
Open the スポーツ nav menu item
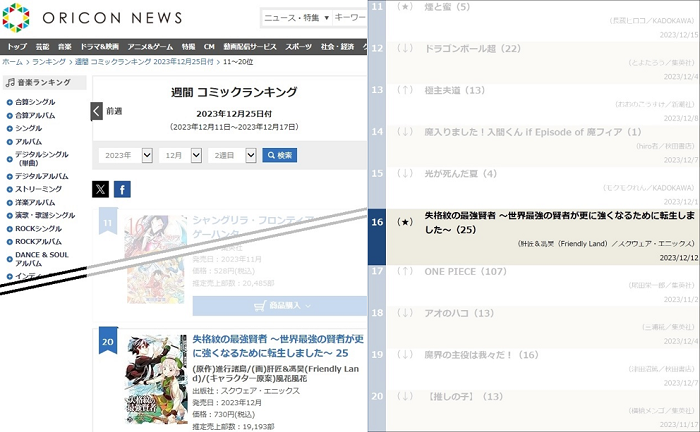tap(298, 46)
